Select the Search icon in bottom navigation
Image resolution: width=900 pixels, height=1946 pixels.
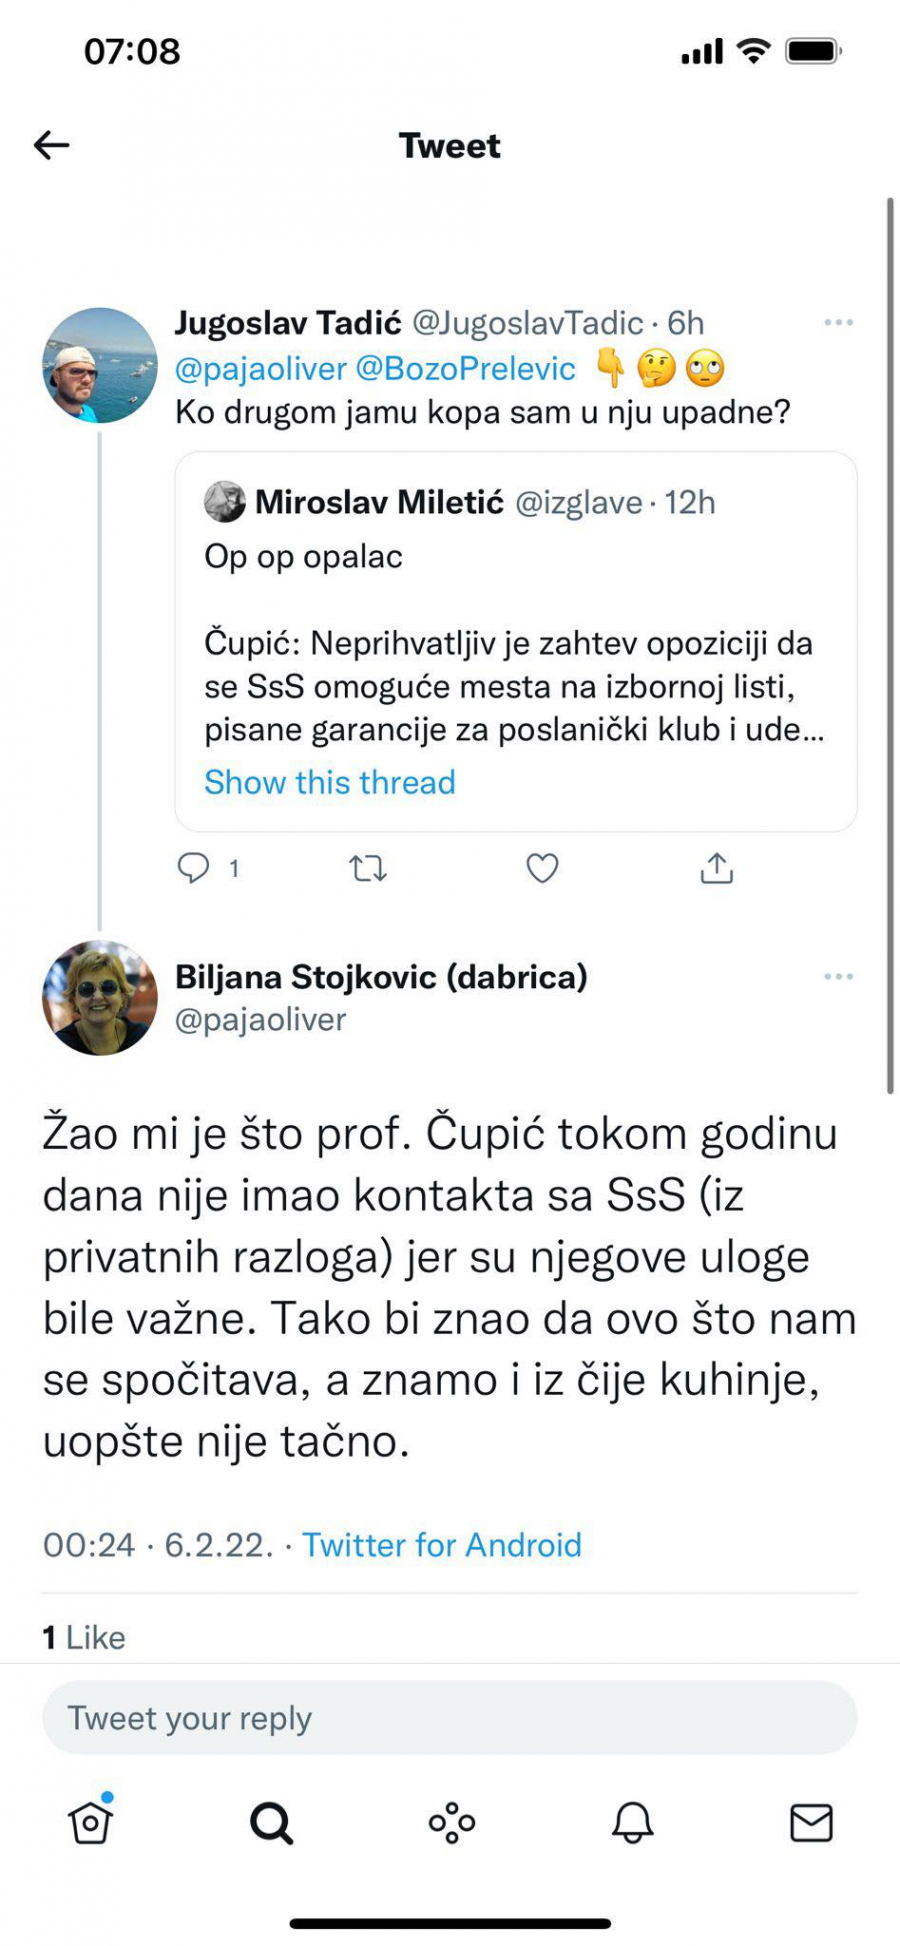coord(270,1822)
